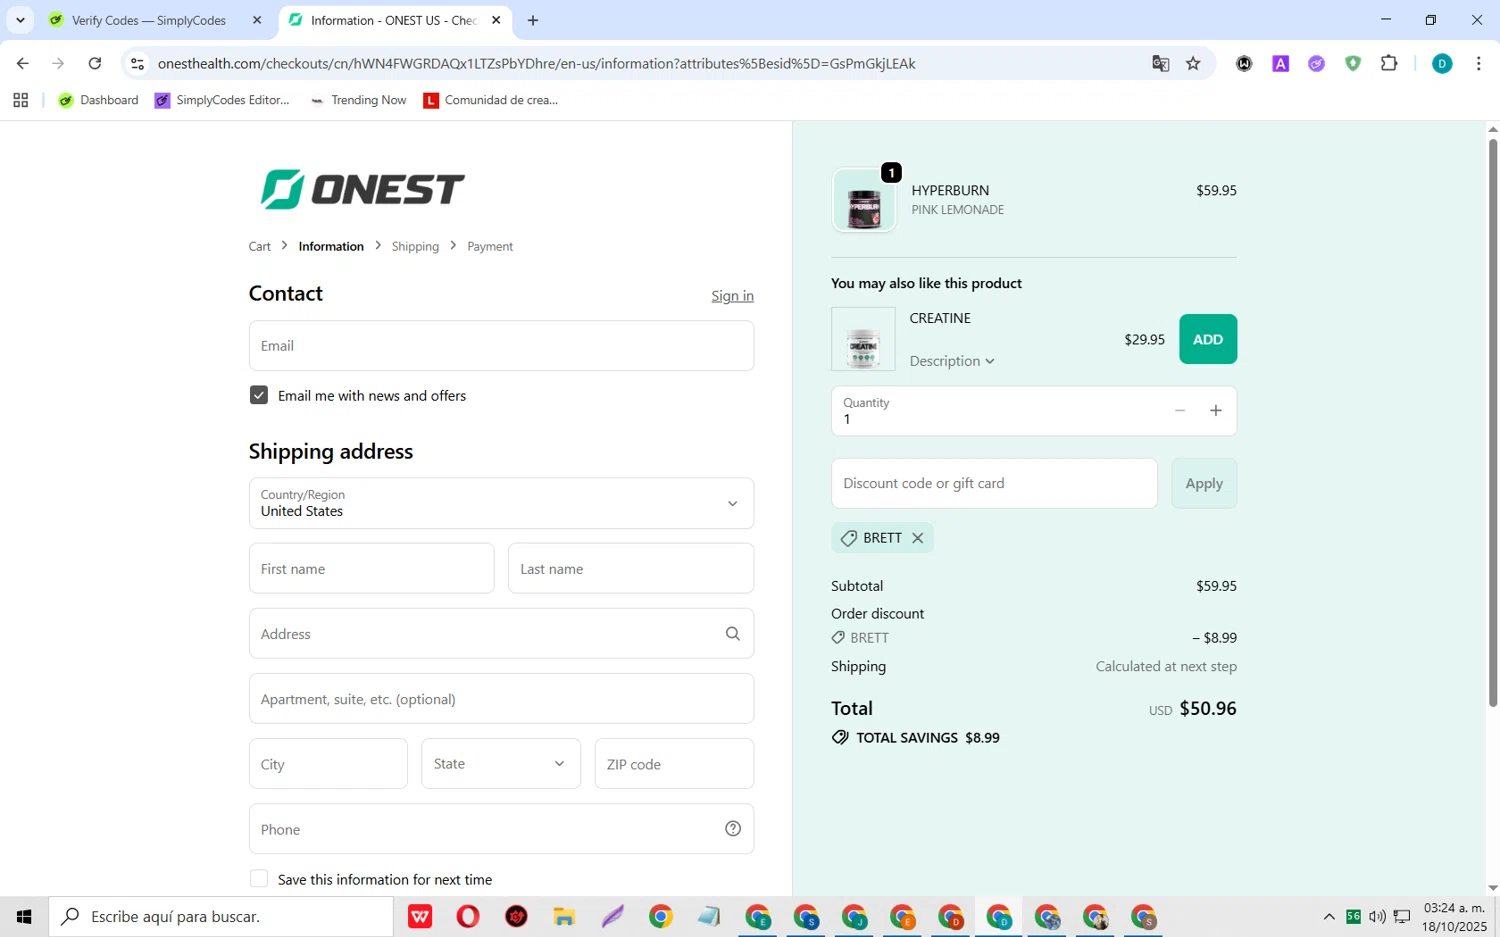The width and height of the screenshot is (1500, 937).
Task: Switch to Verify Codes SimplyCodes tab
Action: pos(148,20)
